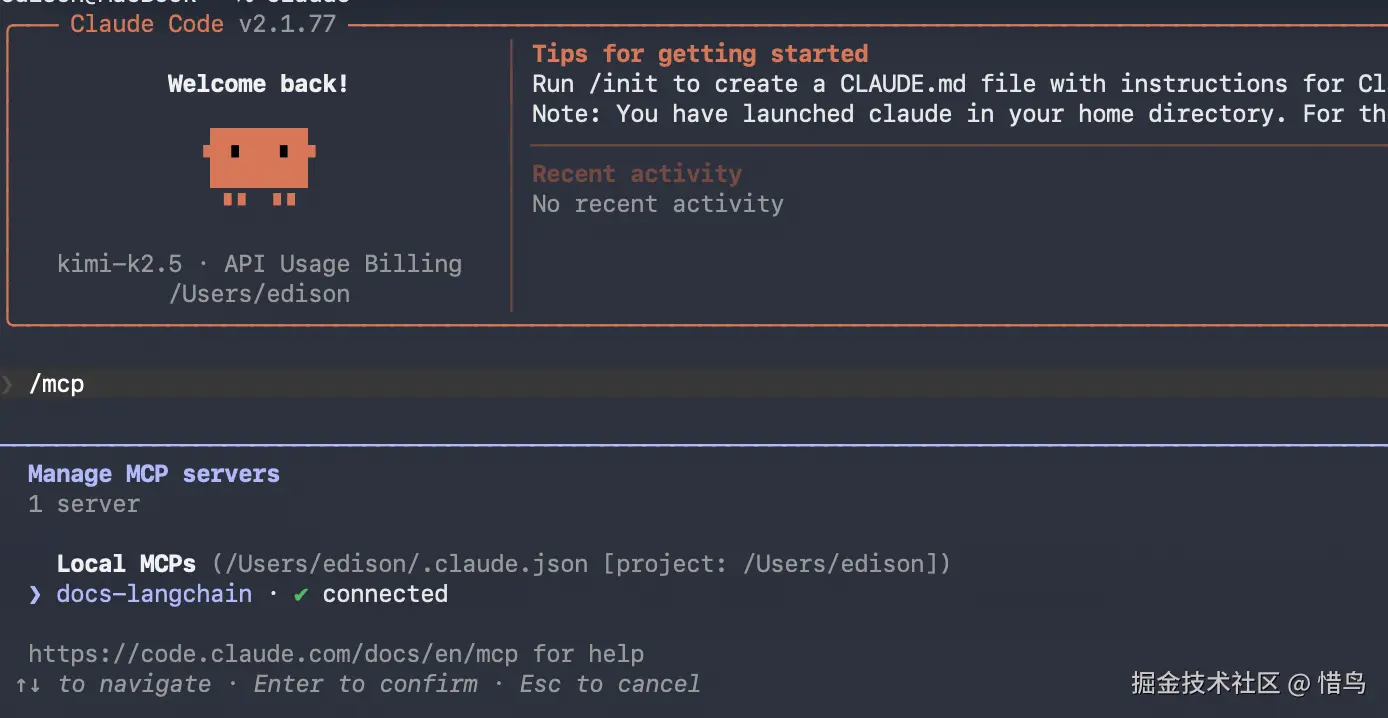
Task: Click the Claude Code pixel mascot icon
Action: pos(259,165)
